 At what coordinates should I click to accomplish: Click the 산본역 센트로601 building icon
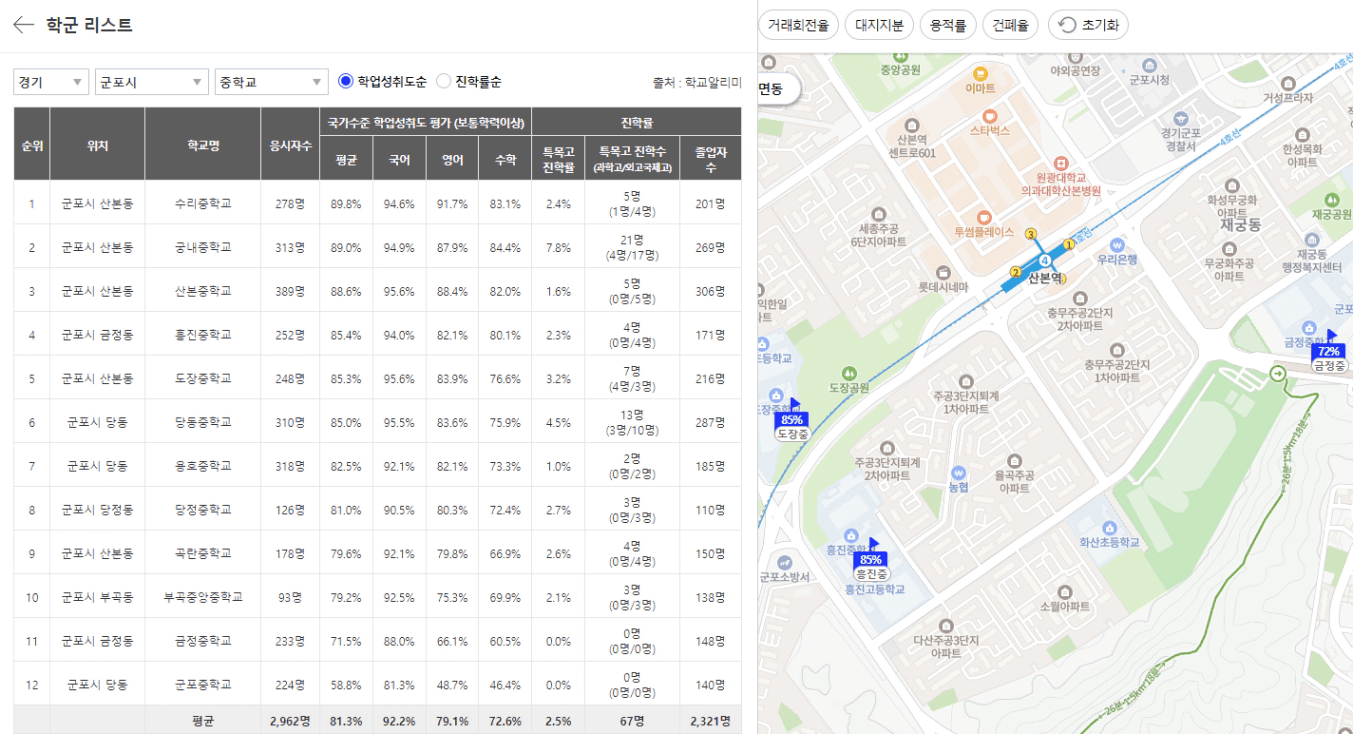[911, 125]
